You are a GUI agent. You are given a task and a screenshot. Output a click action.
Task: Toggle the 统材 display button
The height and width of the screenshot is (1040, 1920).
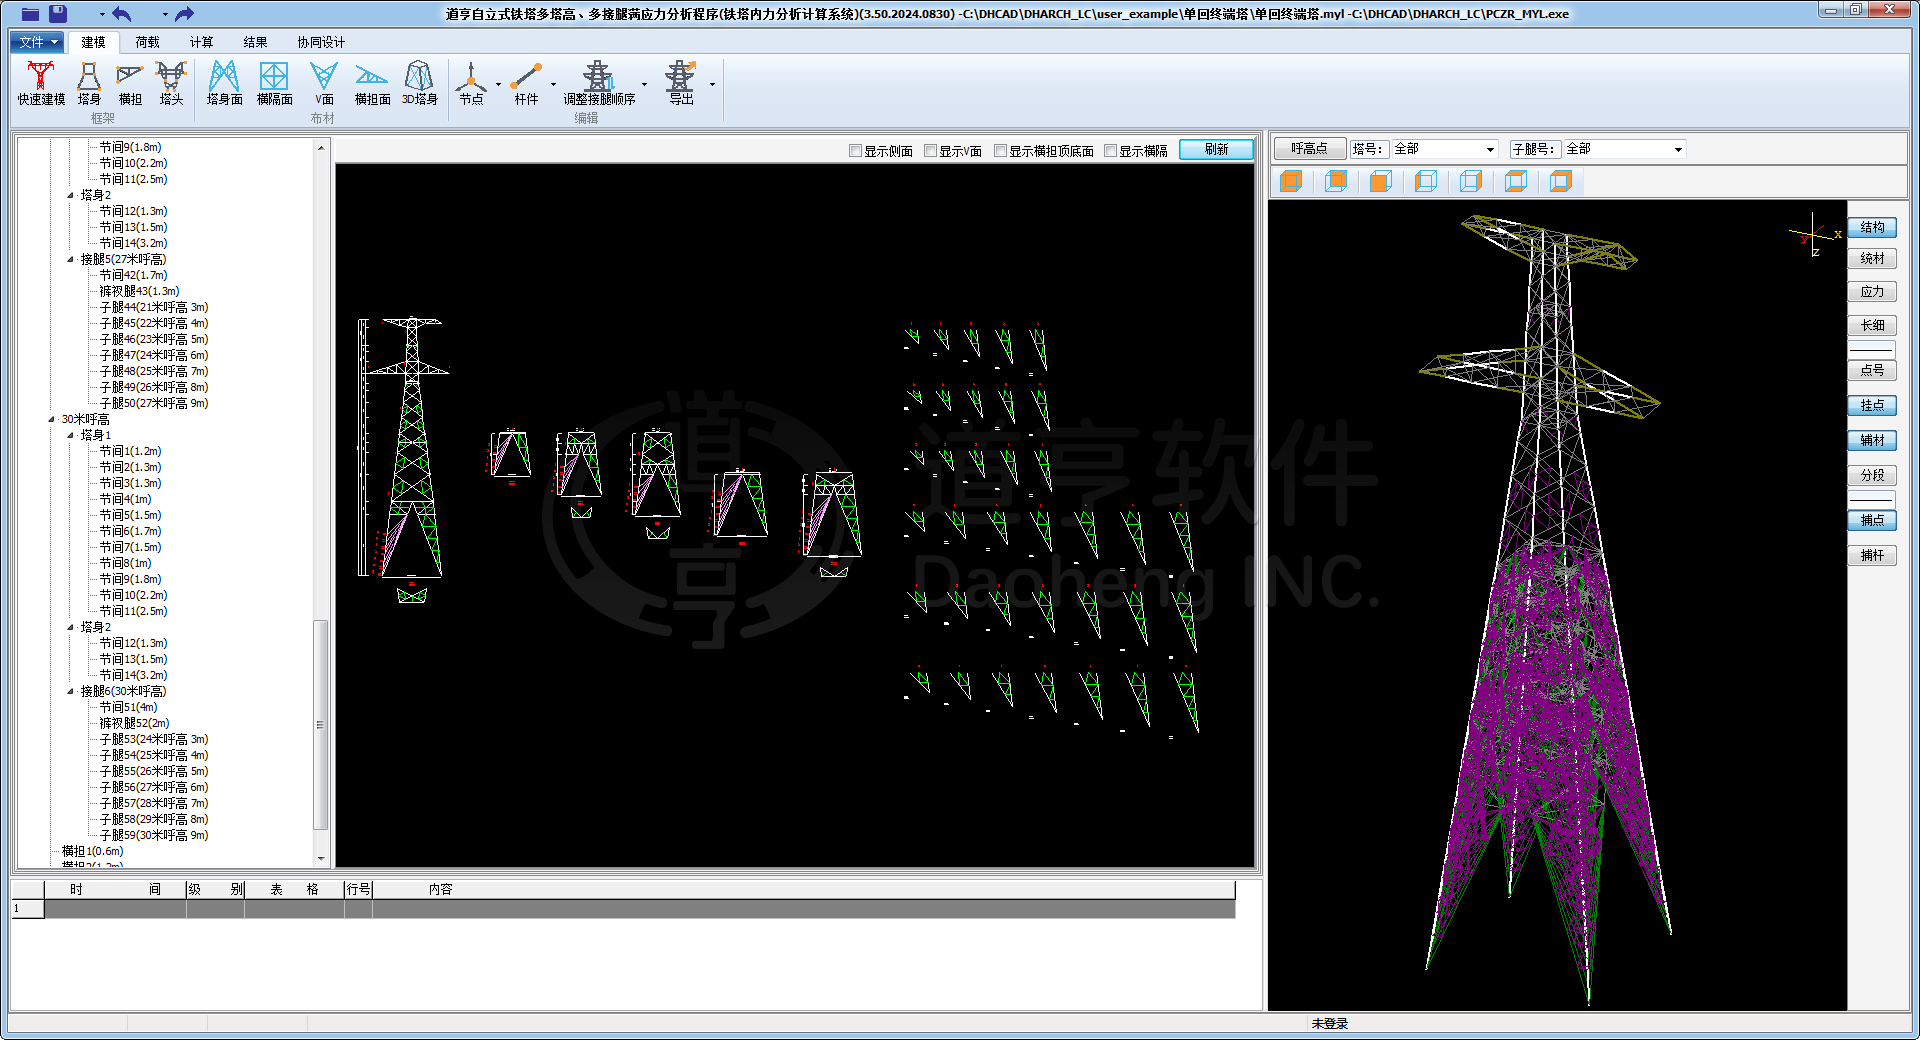[1872, 258]
